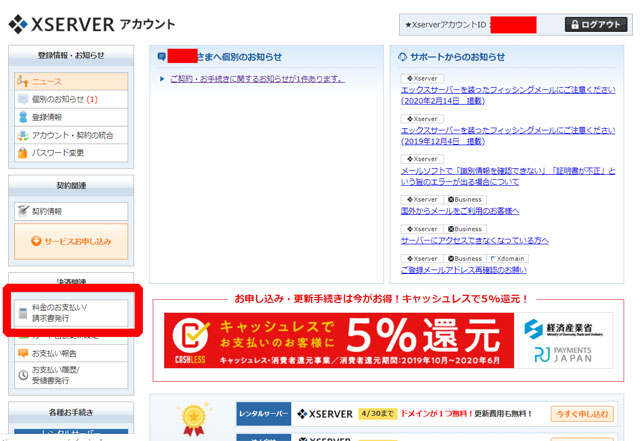Image resolution: width=640 pixels, height=441 pixels.
Task: Click the icon beside アカウント・契約の統合
Action: point(24,135)
